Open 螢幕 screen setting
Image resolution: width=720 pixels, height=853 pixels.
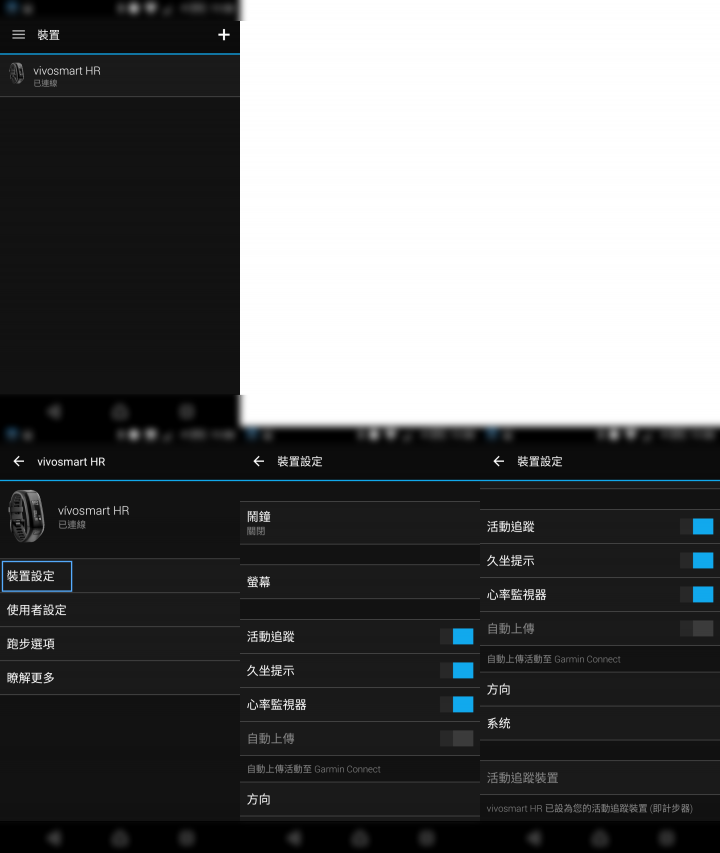359,582
